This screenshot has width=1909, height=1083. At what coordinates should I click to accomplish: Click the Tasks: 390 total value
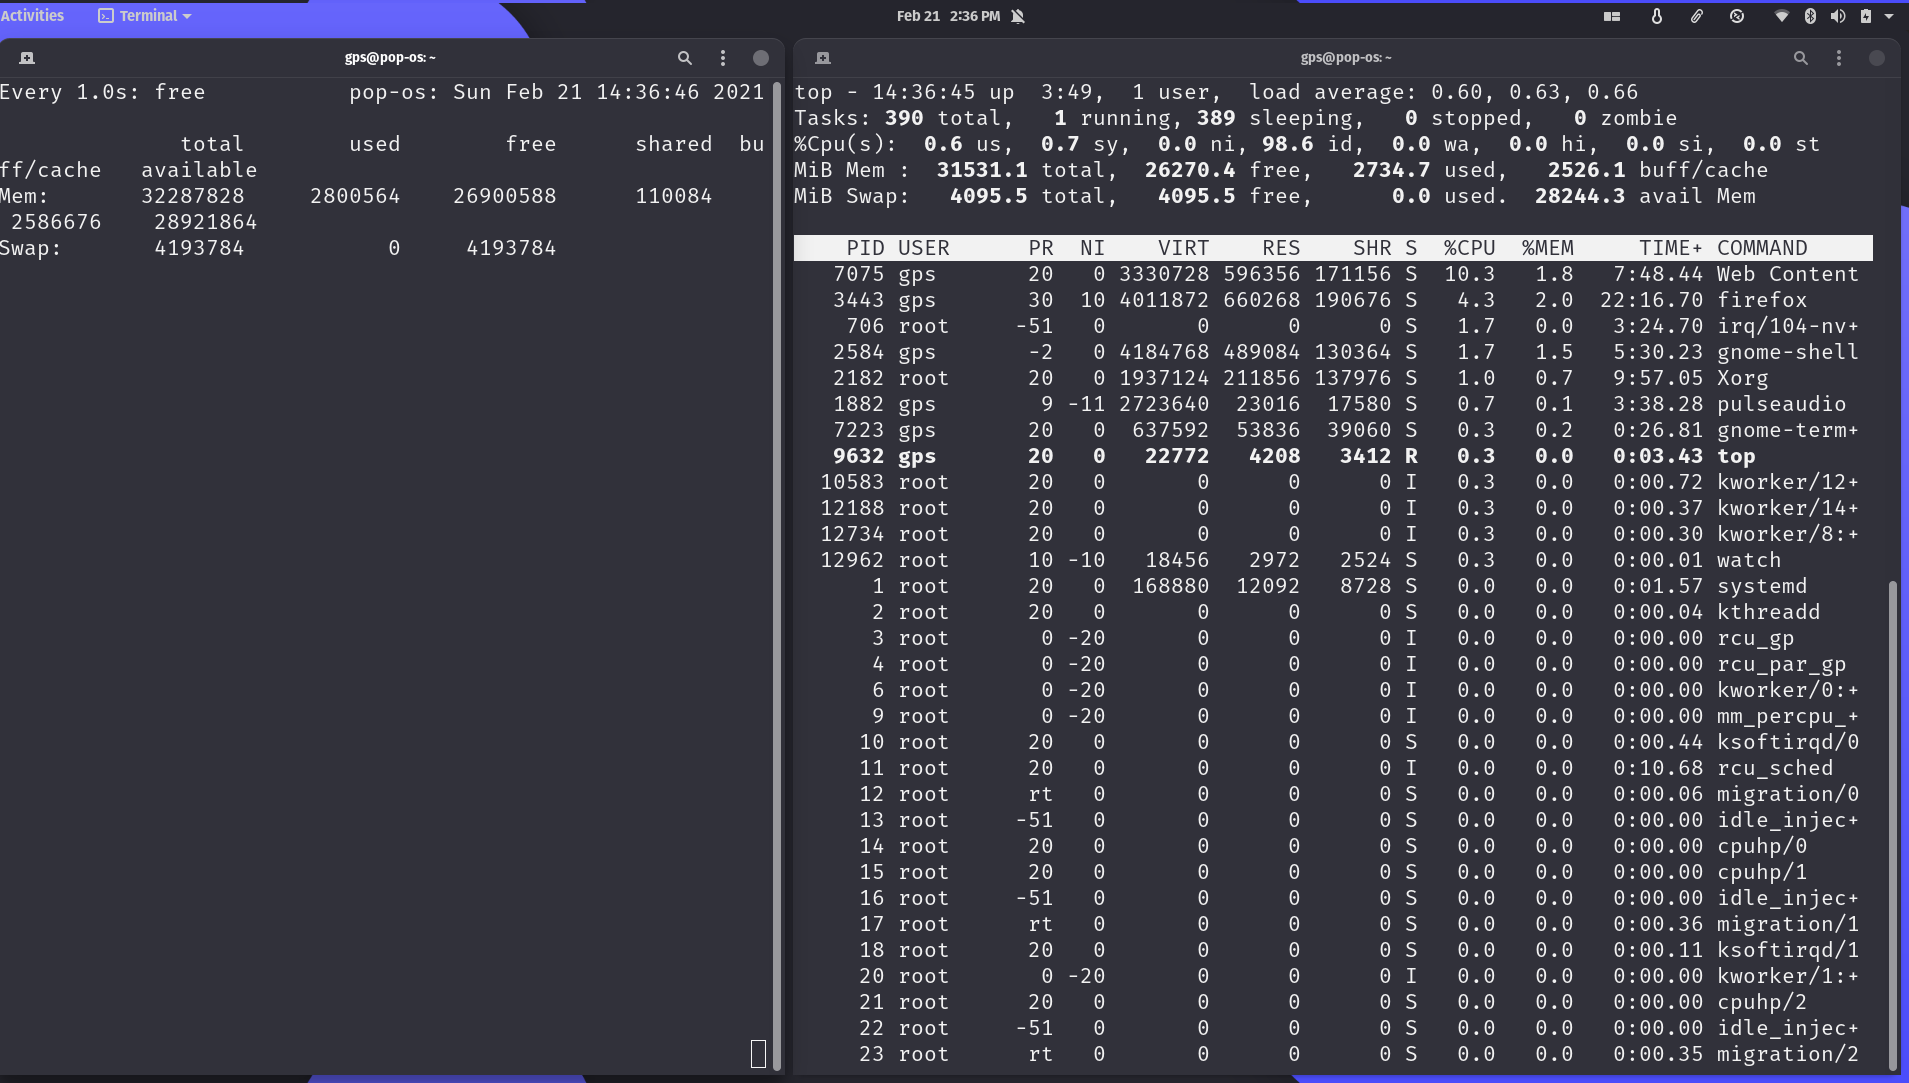pos(903,118)
